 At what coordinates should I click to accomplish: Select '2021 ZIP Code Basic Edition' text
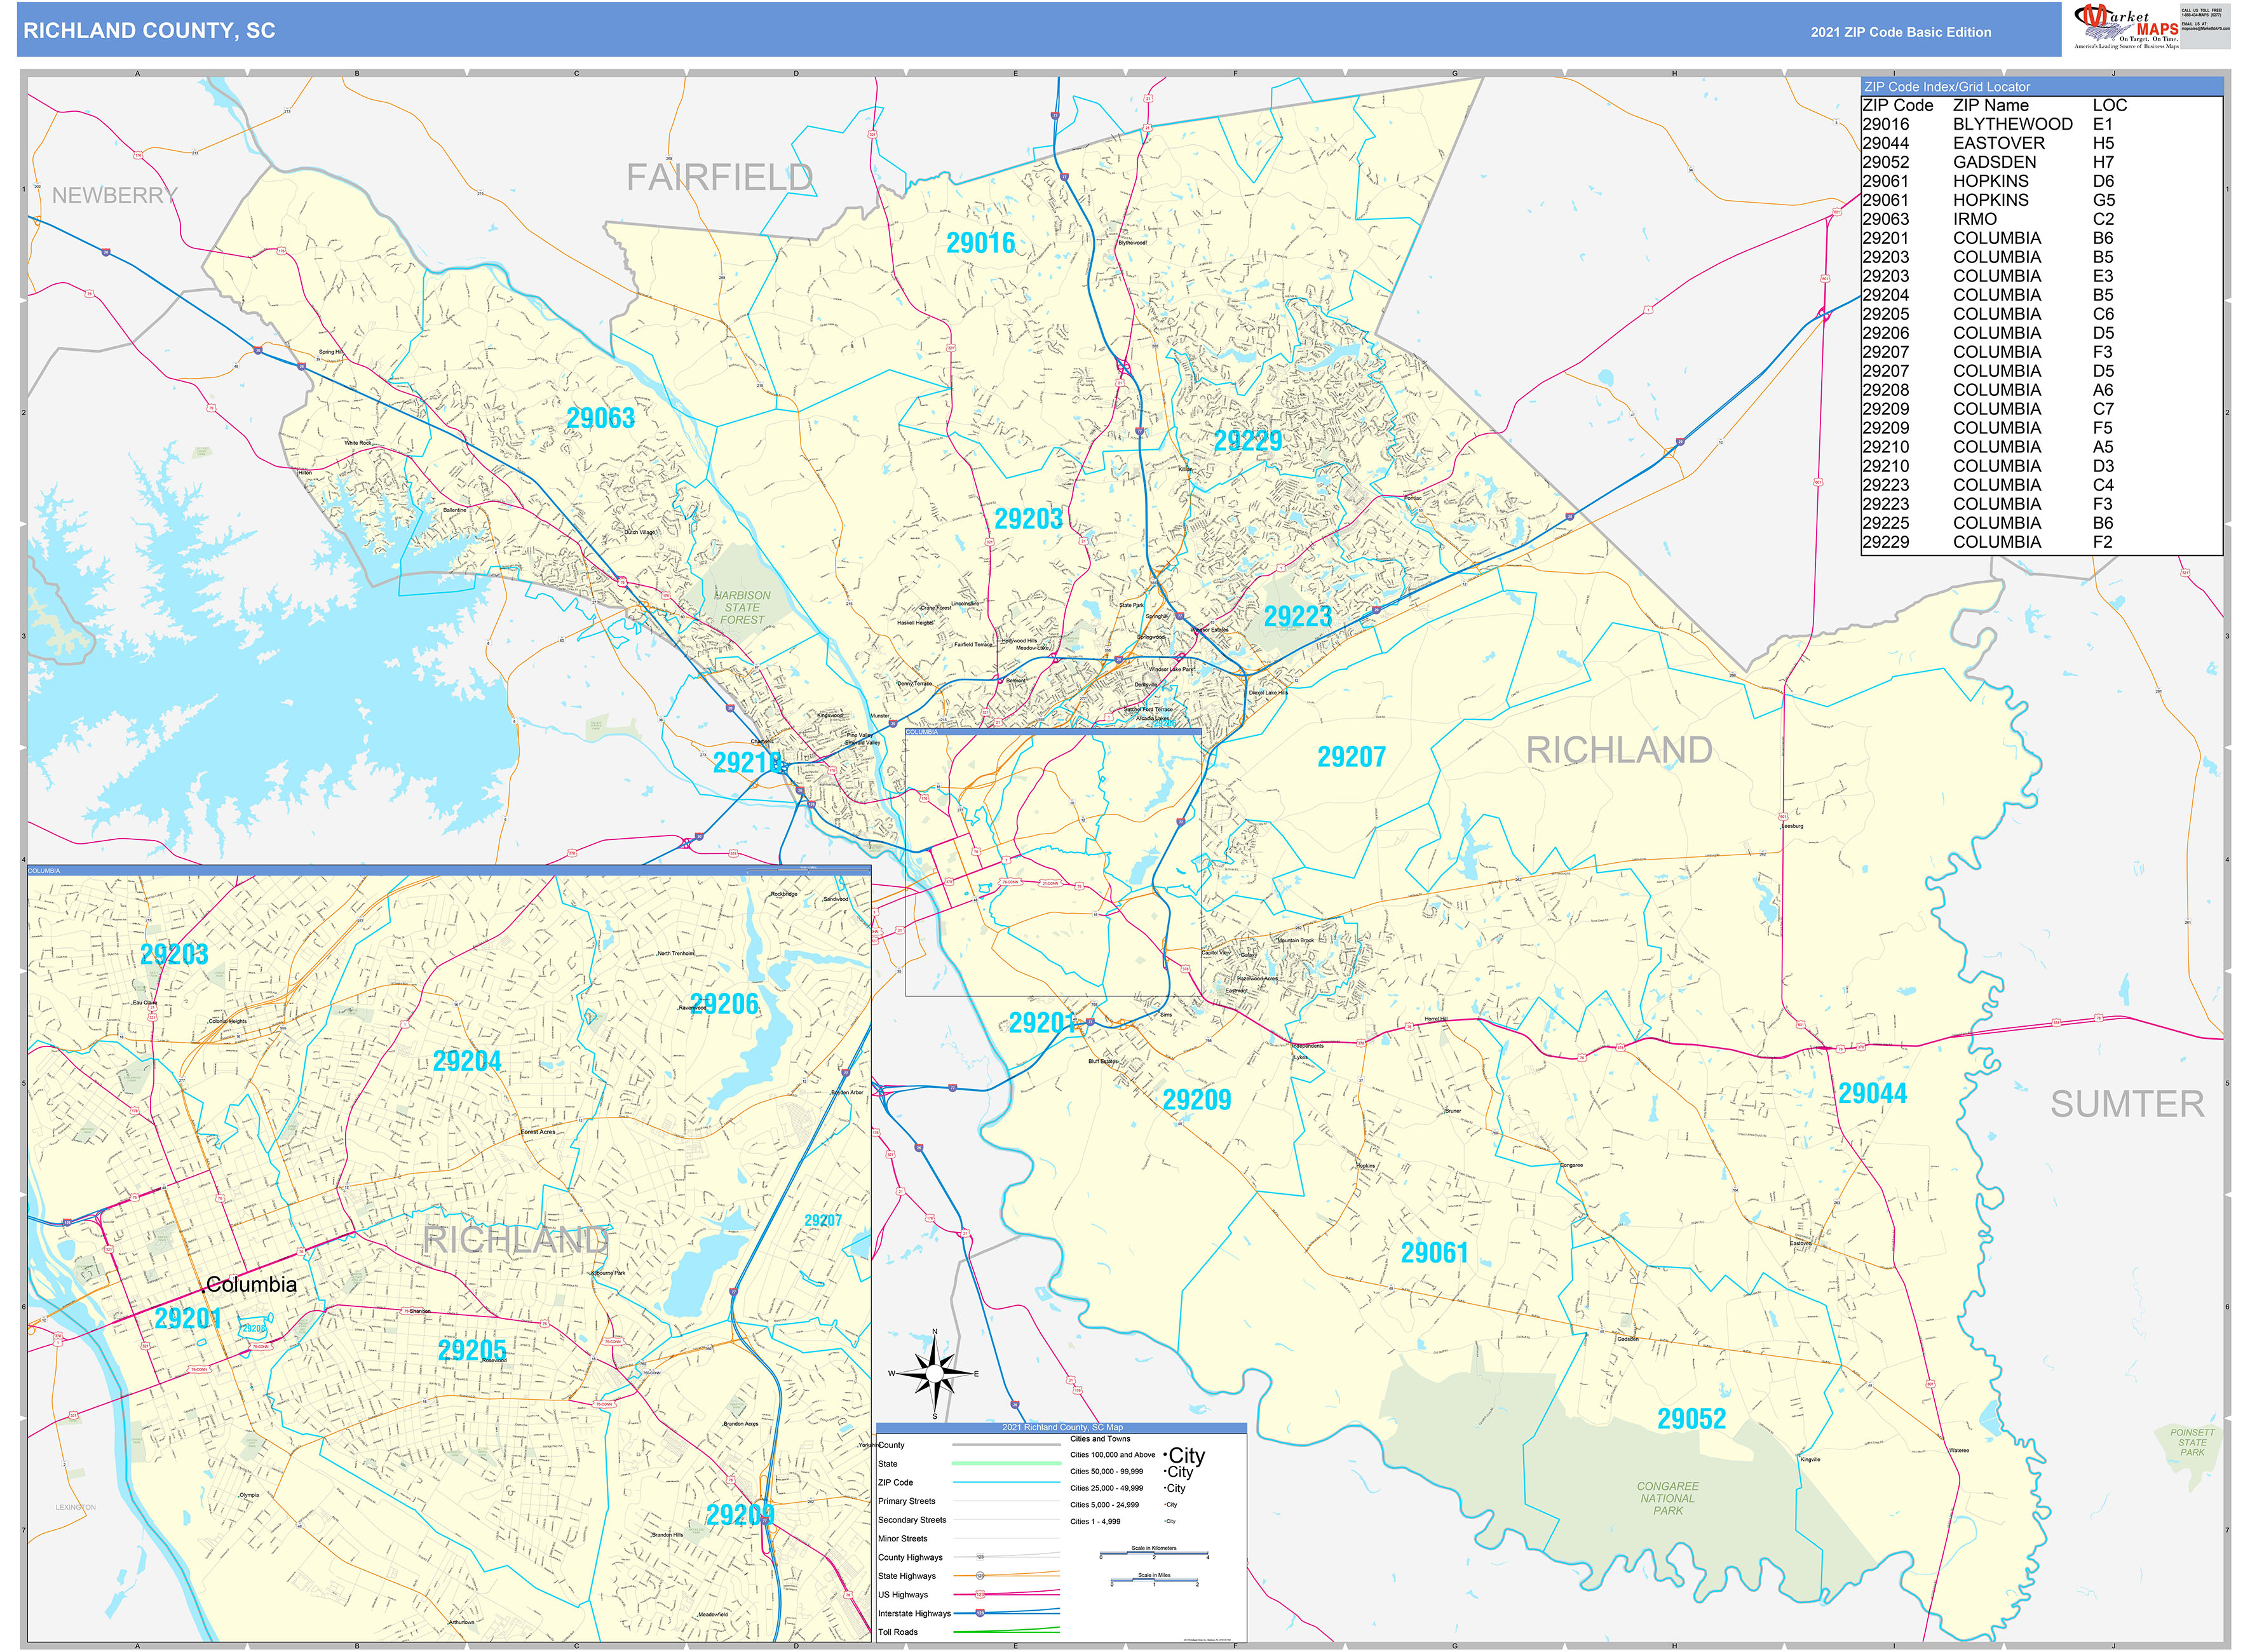point(1900,32)
